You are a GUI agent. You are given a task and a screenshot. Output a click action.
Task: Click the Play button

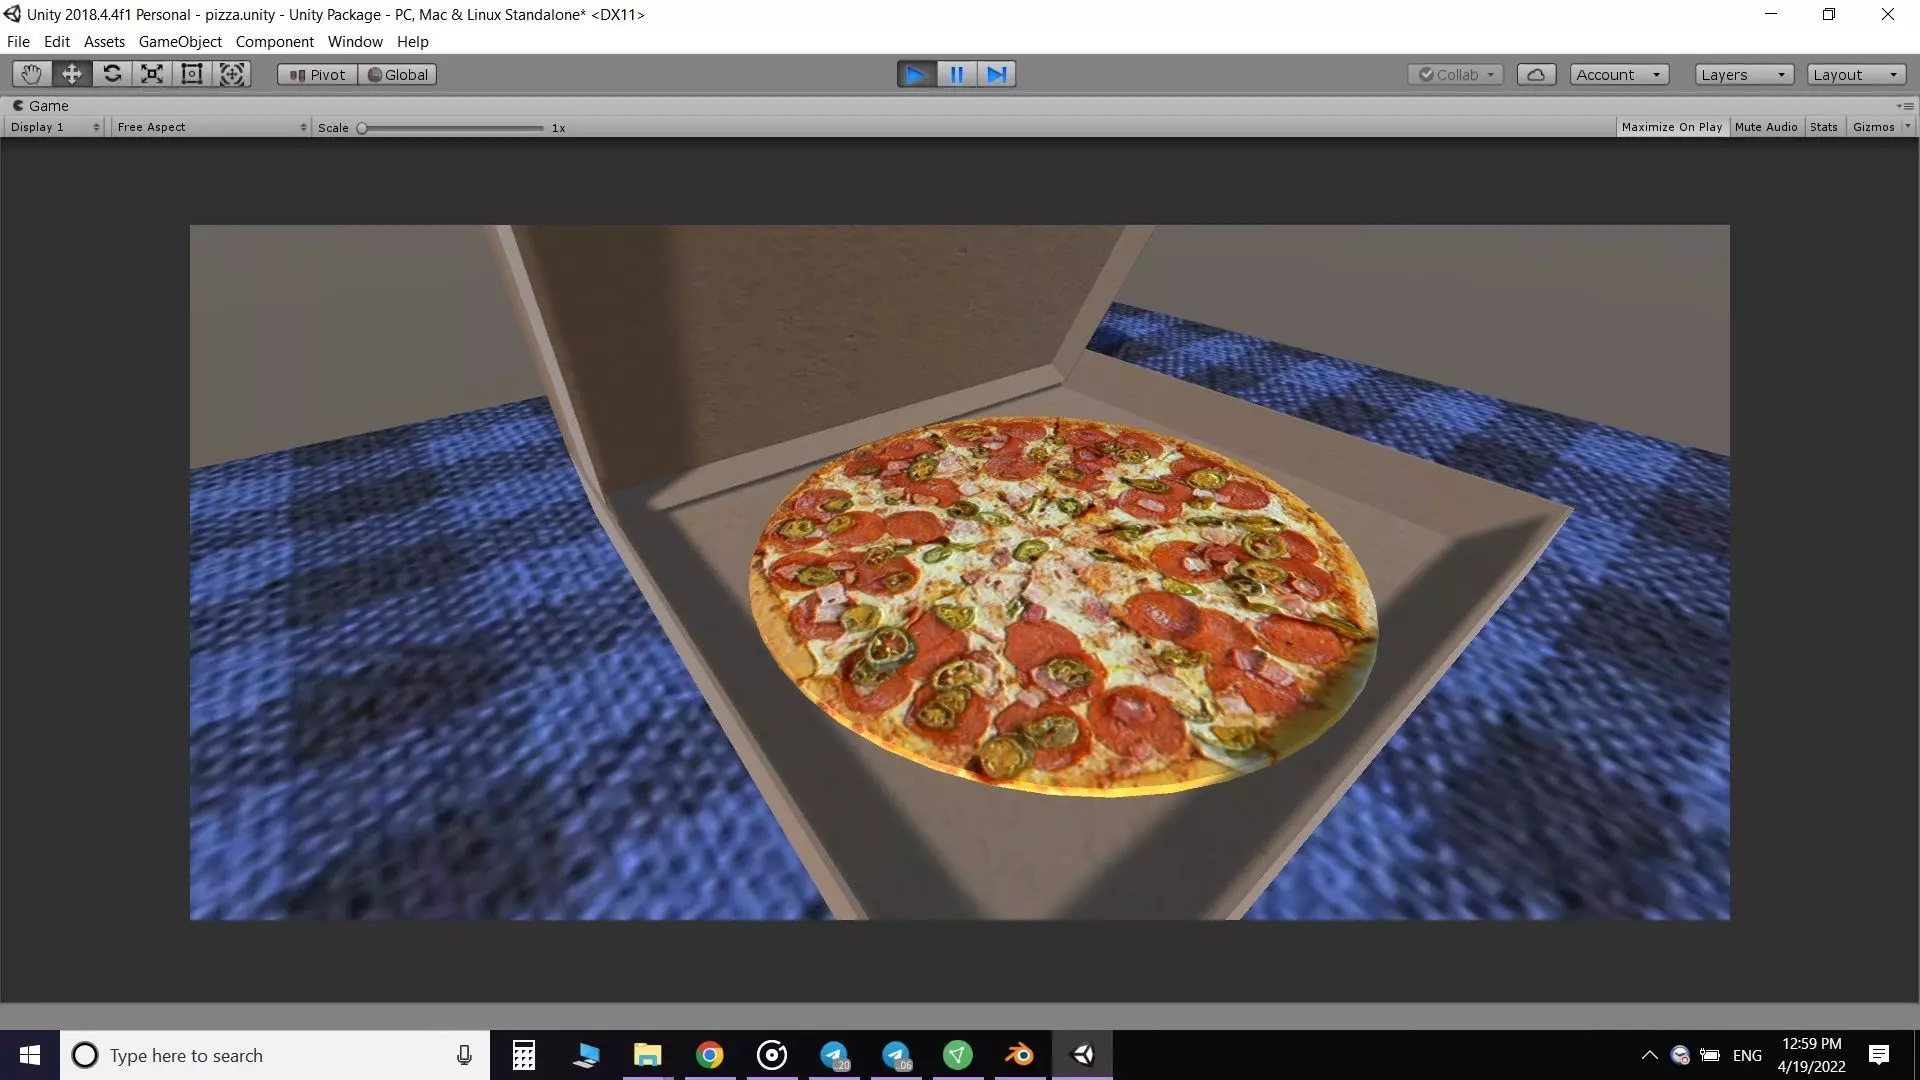(x=915, y=74)
